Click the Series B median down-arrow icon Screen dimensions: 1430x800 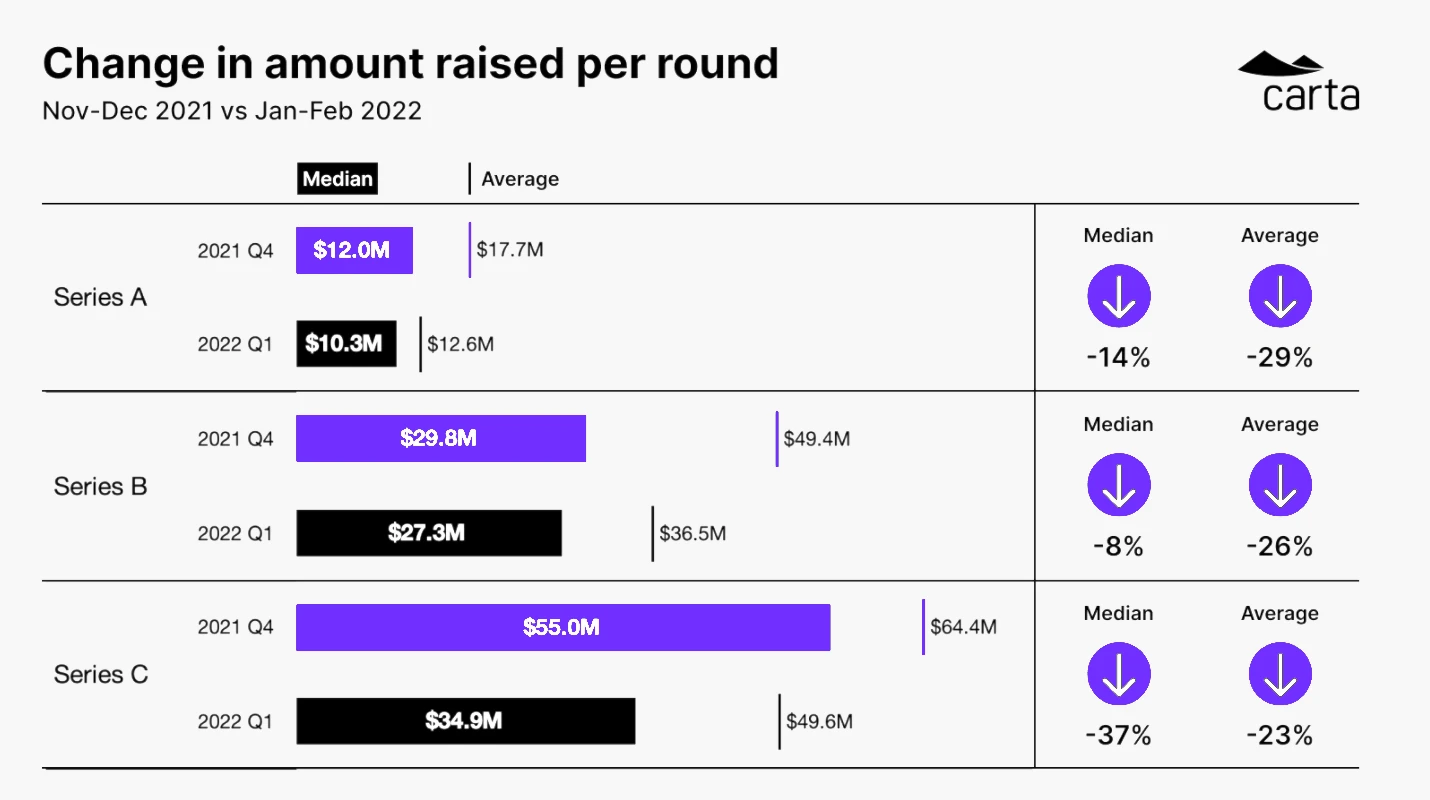pos(1119,485)
